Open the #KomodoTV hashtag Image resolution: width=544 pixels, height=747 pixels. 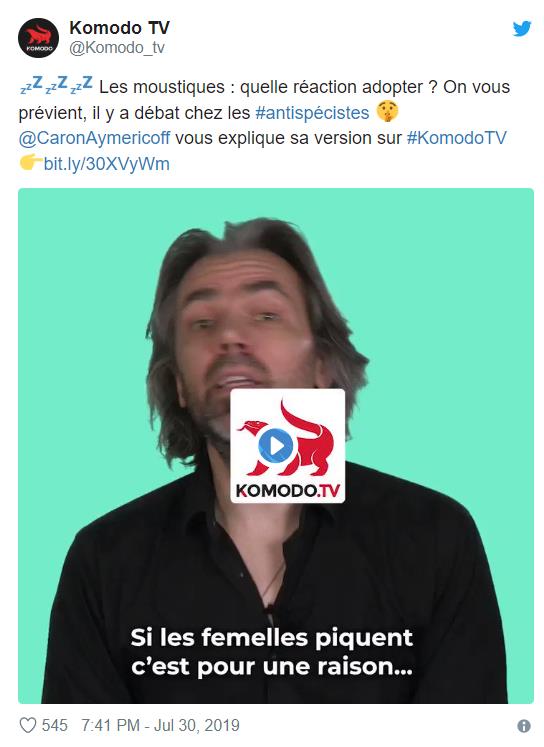[x=456, y=138]
